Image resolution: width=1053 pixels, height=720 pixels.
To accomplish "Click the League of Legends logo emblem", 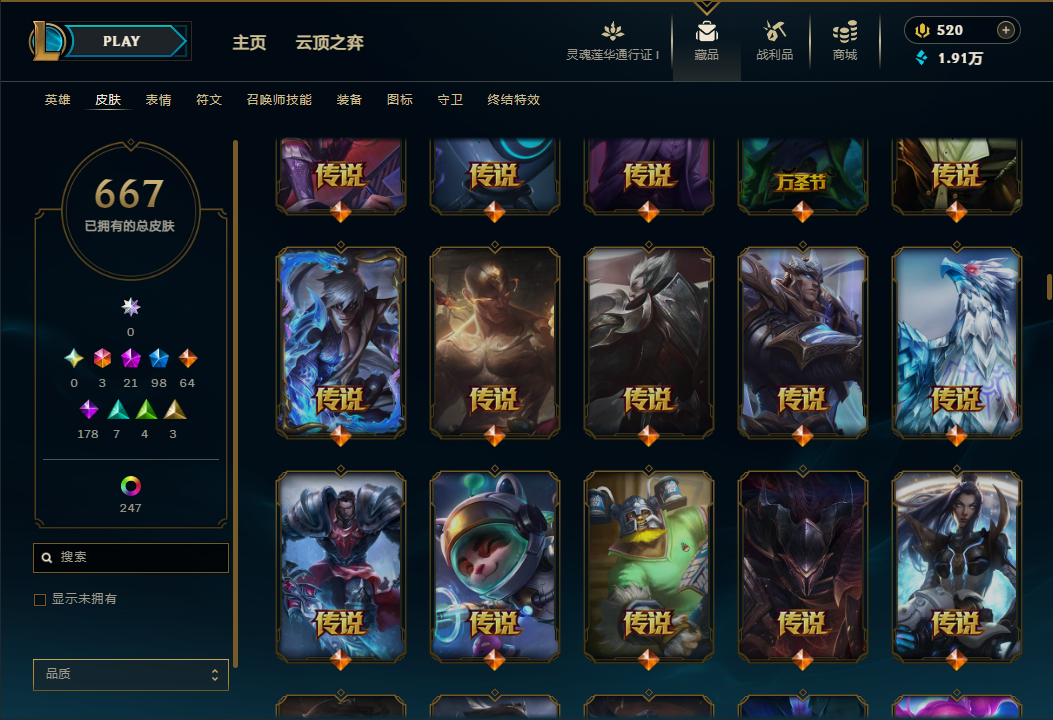I will tap(47, 41).
